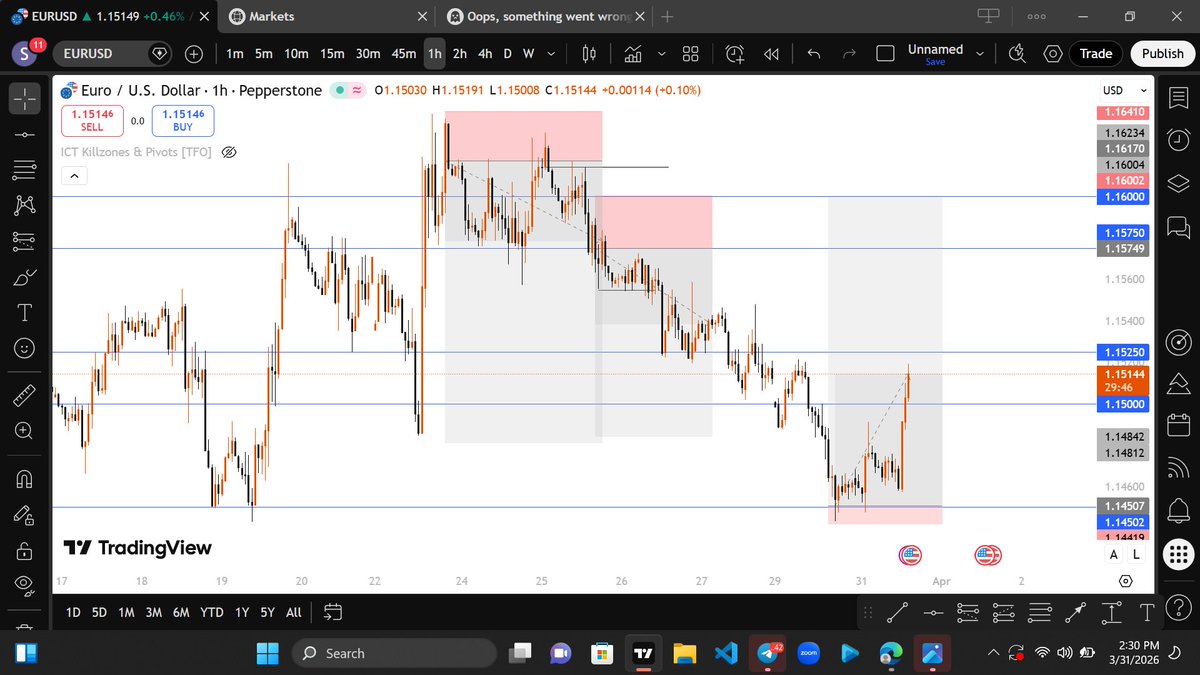Select the zoom in tool

(x=25, y=431)
